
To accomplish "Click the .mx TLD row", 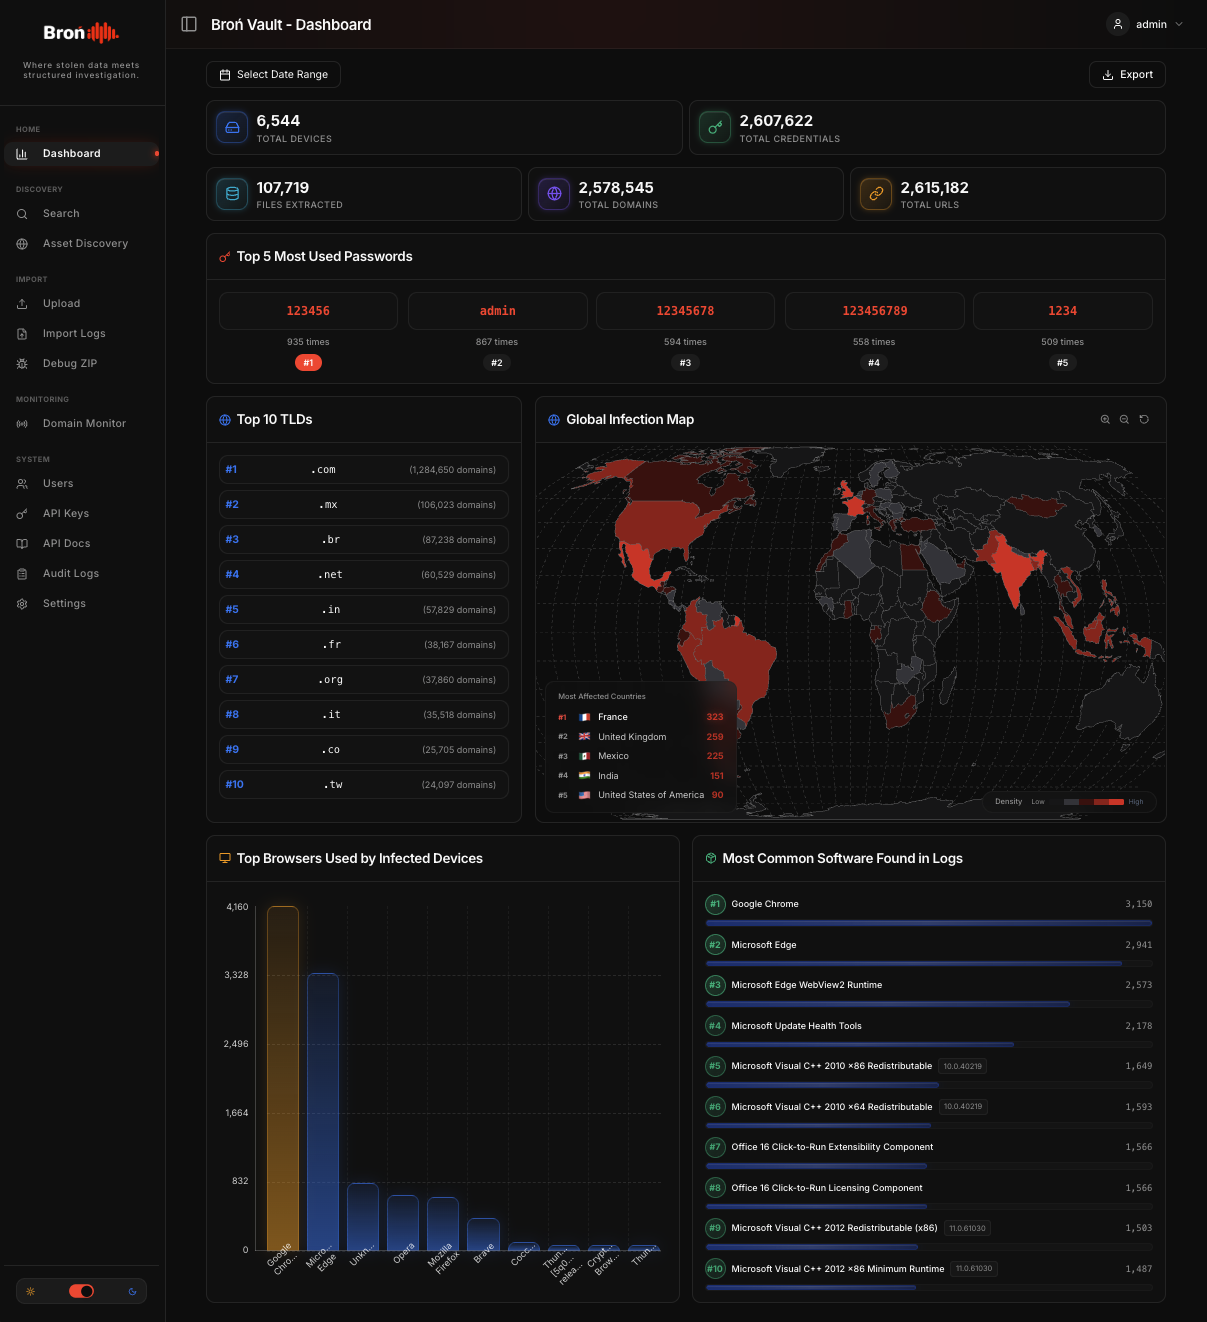I will pos(364,505).
